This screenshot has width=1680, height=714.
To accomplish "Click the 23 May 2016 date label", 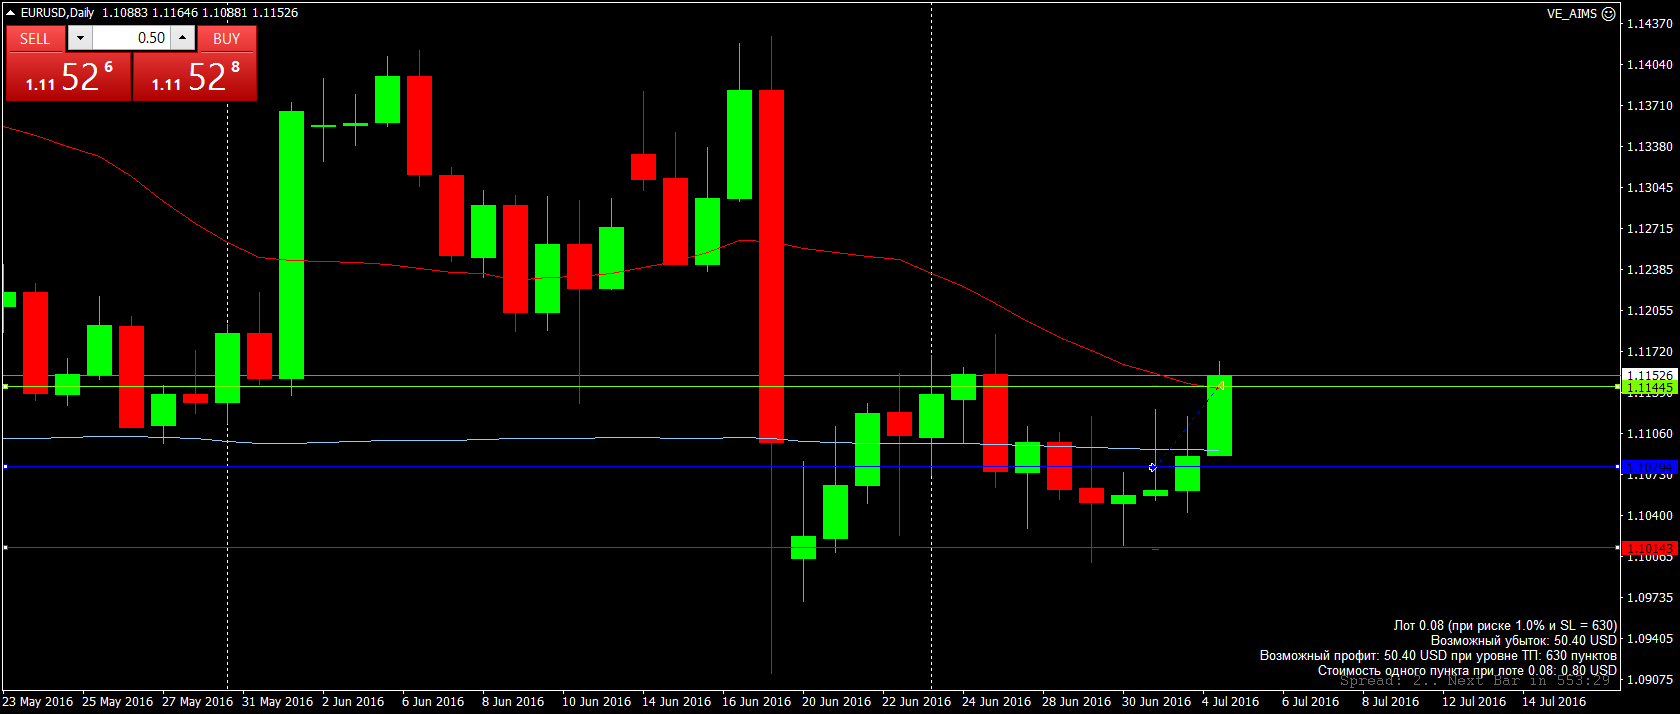I will click(38, 701).
